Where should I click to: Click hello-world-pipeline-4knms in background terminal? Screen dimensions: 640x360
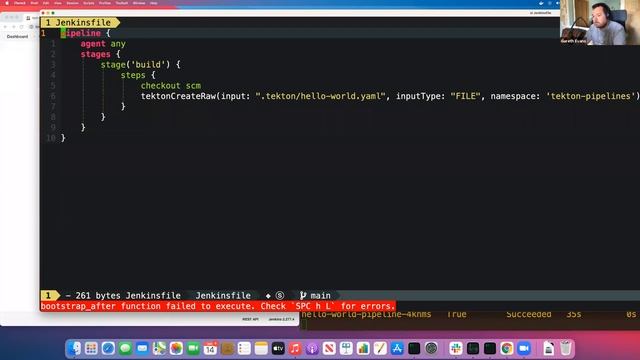click(367, 314)
